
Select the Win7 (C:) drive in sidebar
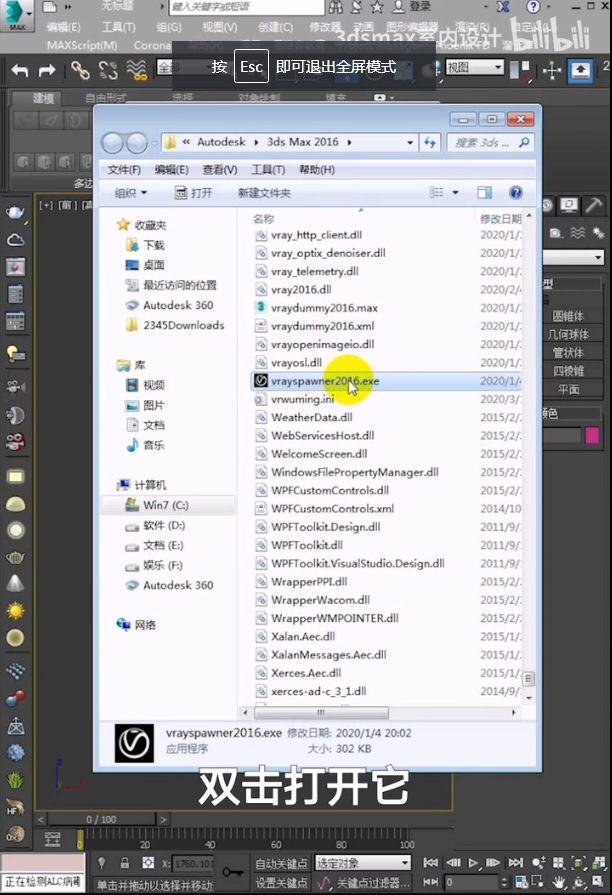point(165,505)
